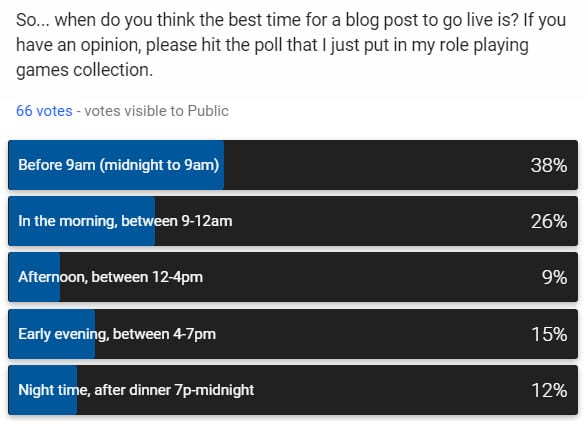Vote for Before 9am (midnight to 9am)
The image size is (587, 424).
[293, 165]
